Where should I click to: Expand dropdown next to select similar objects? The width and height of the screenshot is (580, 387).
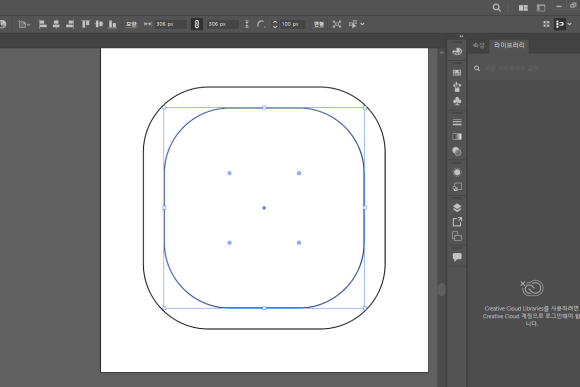362,24
